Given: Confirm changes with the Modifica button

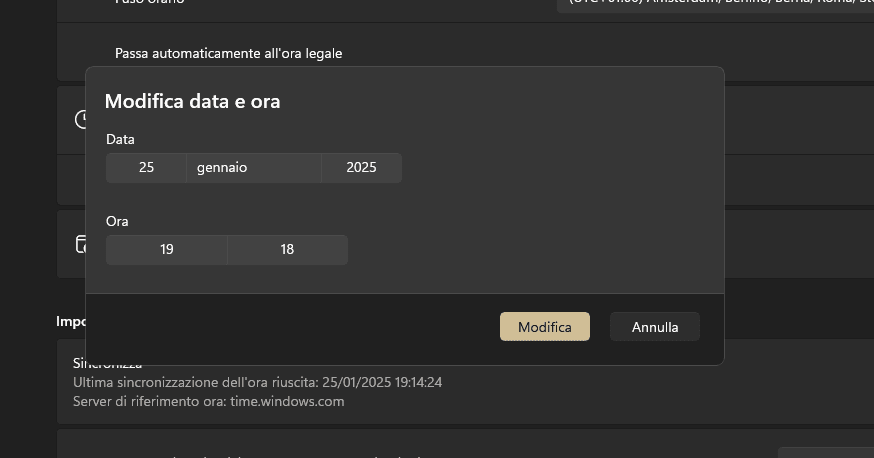Looking at the screenshot, I should 545,327.
